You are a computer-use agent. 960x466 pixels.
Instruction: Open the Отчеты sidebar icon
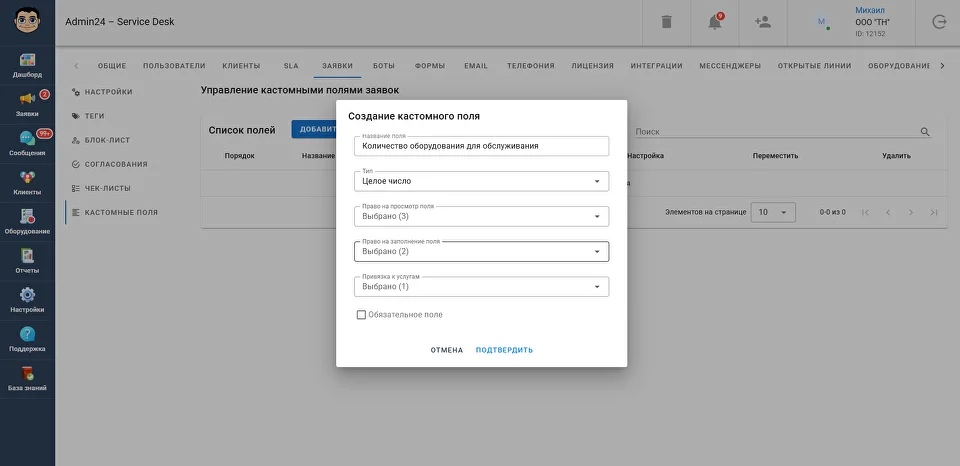[28, 258]
